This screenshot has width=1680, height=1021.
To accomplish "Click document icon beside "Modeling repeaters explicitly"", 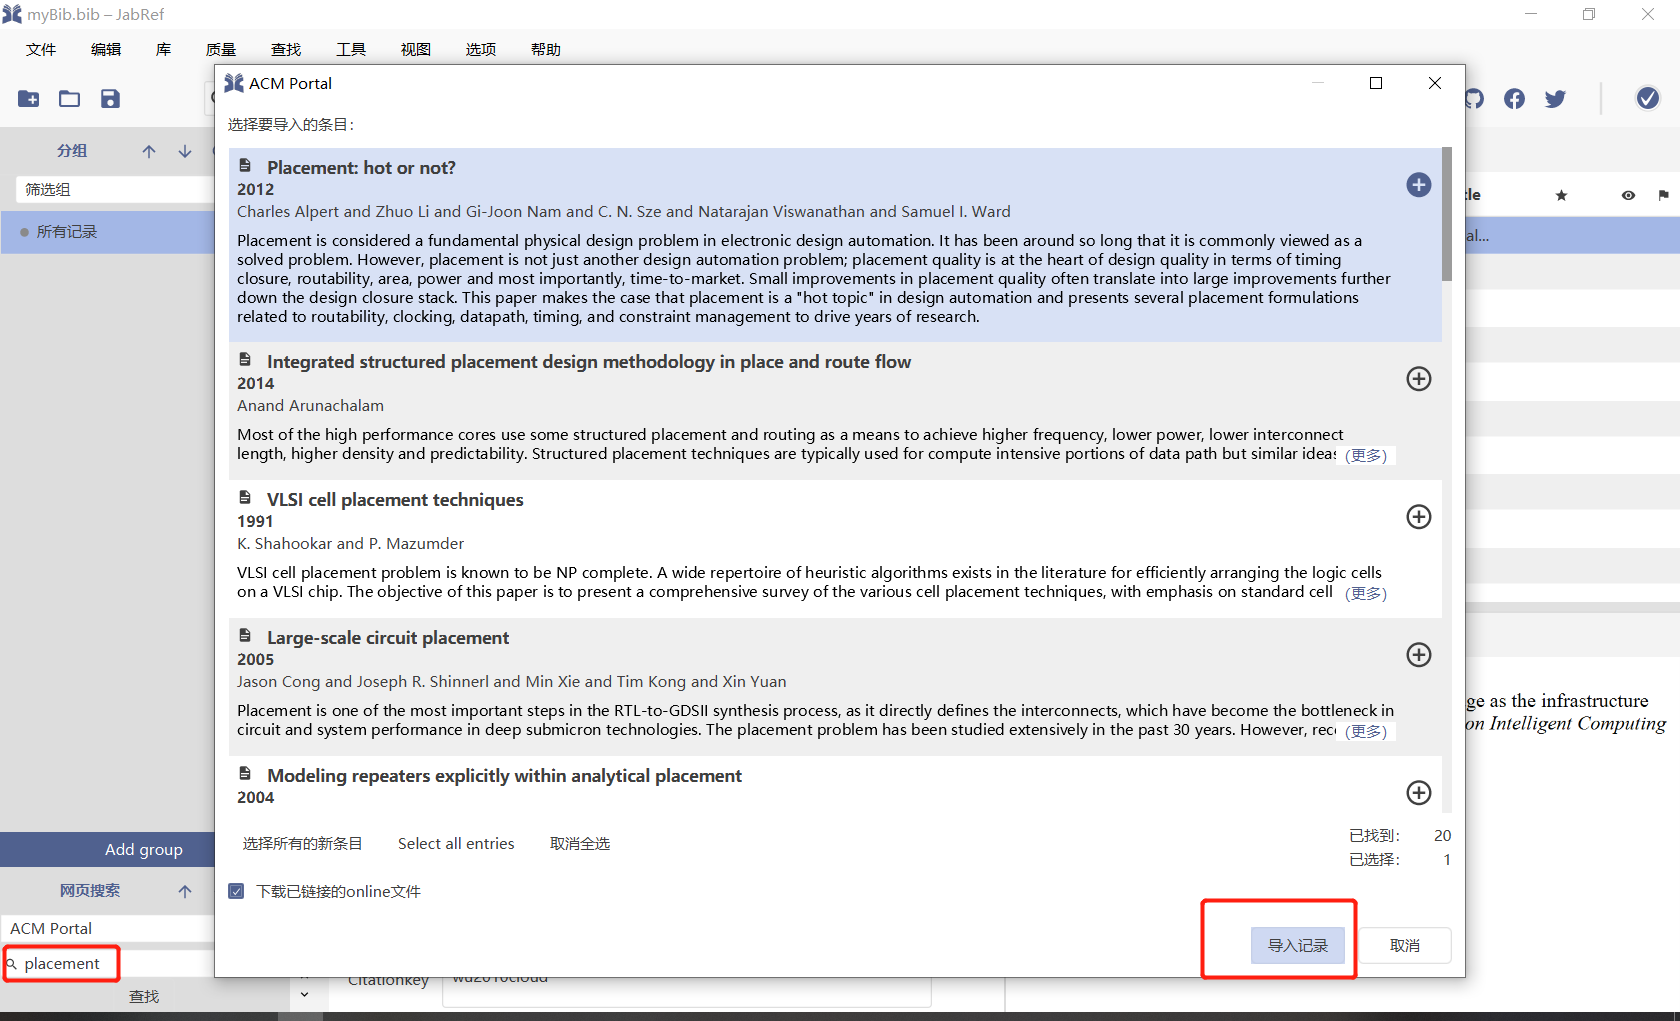I will [245, 774].
